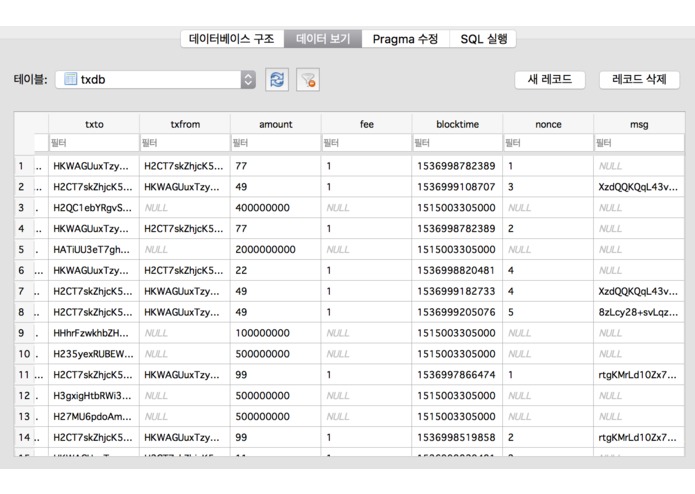Select blocktime cell 1536998519858
The image size is (695, 494).
tap(457, 437)
